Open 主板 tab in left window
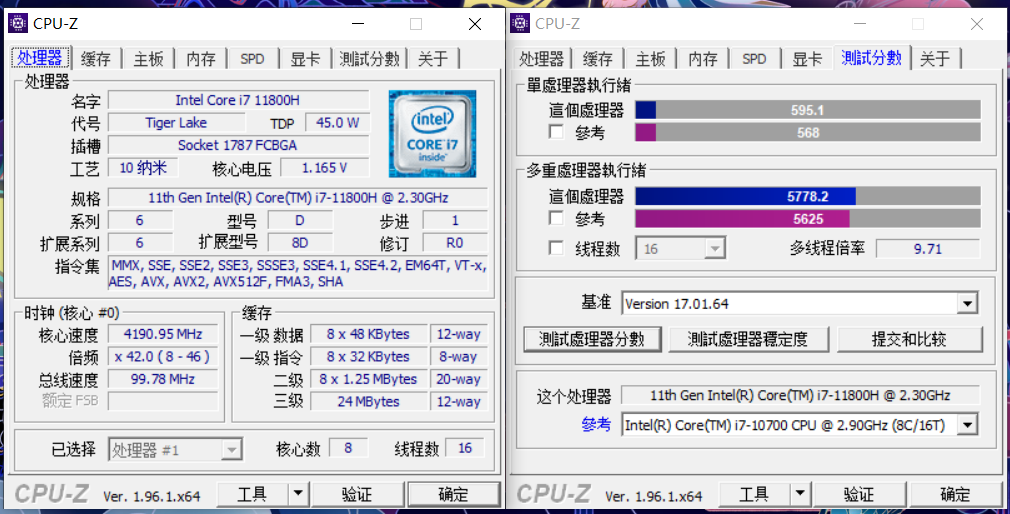This screenshot has width=1010, height=514. point(149,59)
